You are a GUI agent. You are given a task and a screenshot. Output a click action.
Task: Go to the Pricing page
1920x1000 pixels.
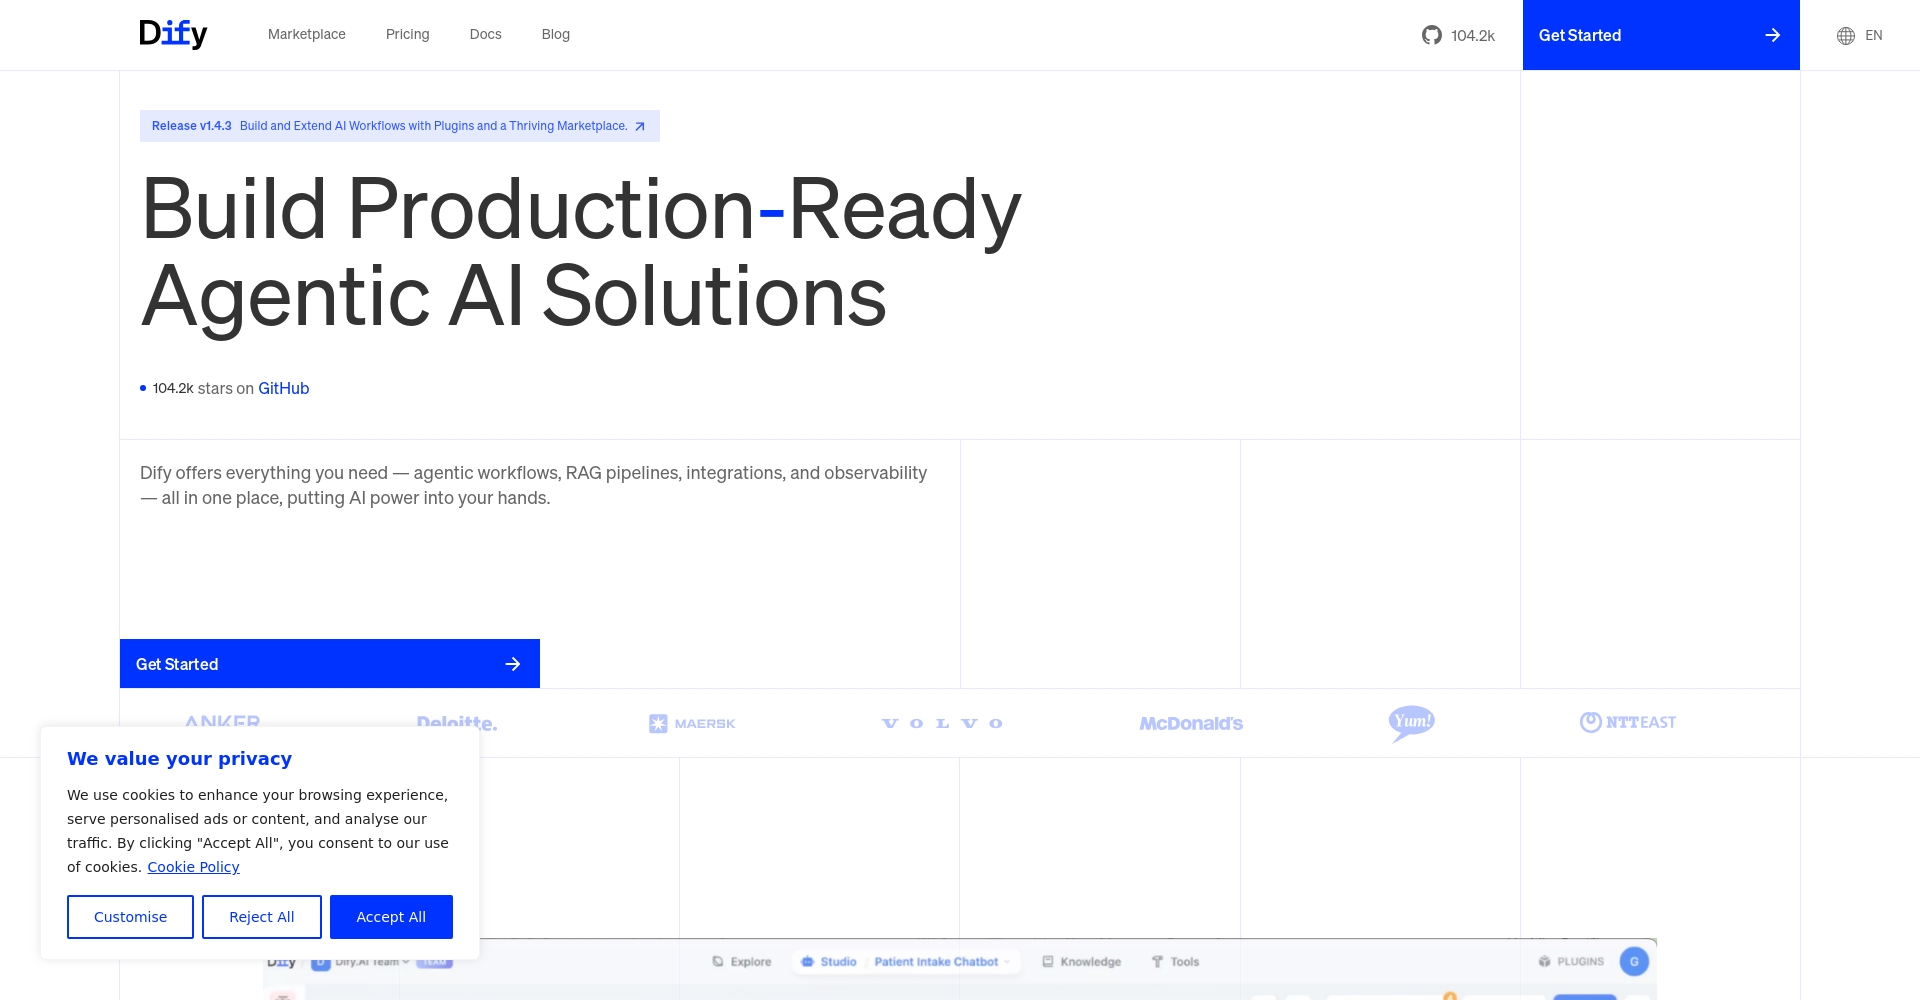pyautogui.click(x=408, y=34)
